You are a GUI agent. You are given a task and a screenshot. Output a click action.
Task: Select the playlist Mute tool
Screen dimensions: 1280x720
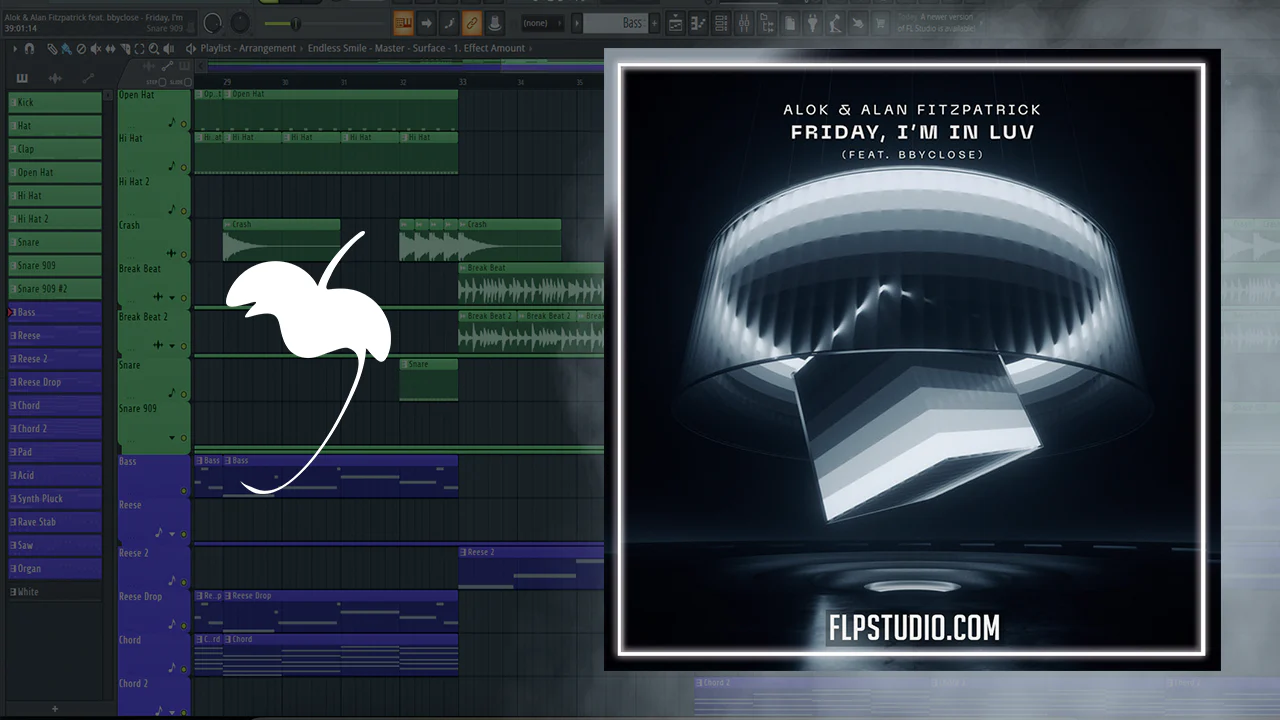click(x=96, y=48)
